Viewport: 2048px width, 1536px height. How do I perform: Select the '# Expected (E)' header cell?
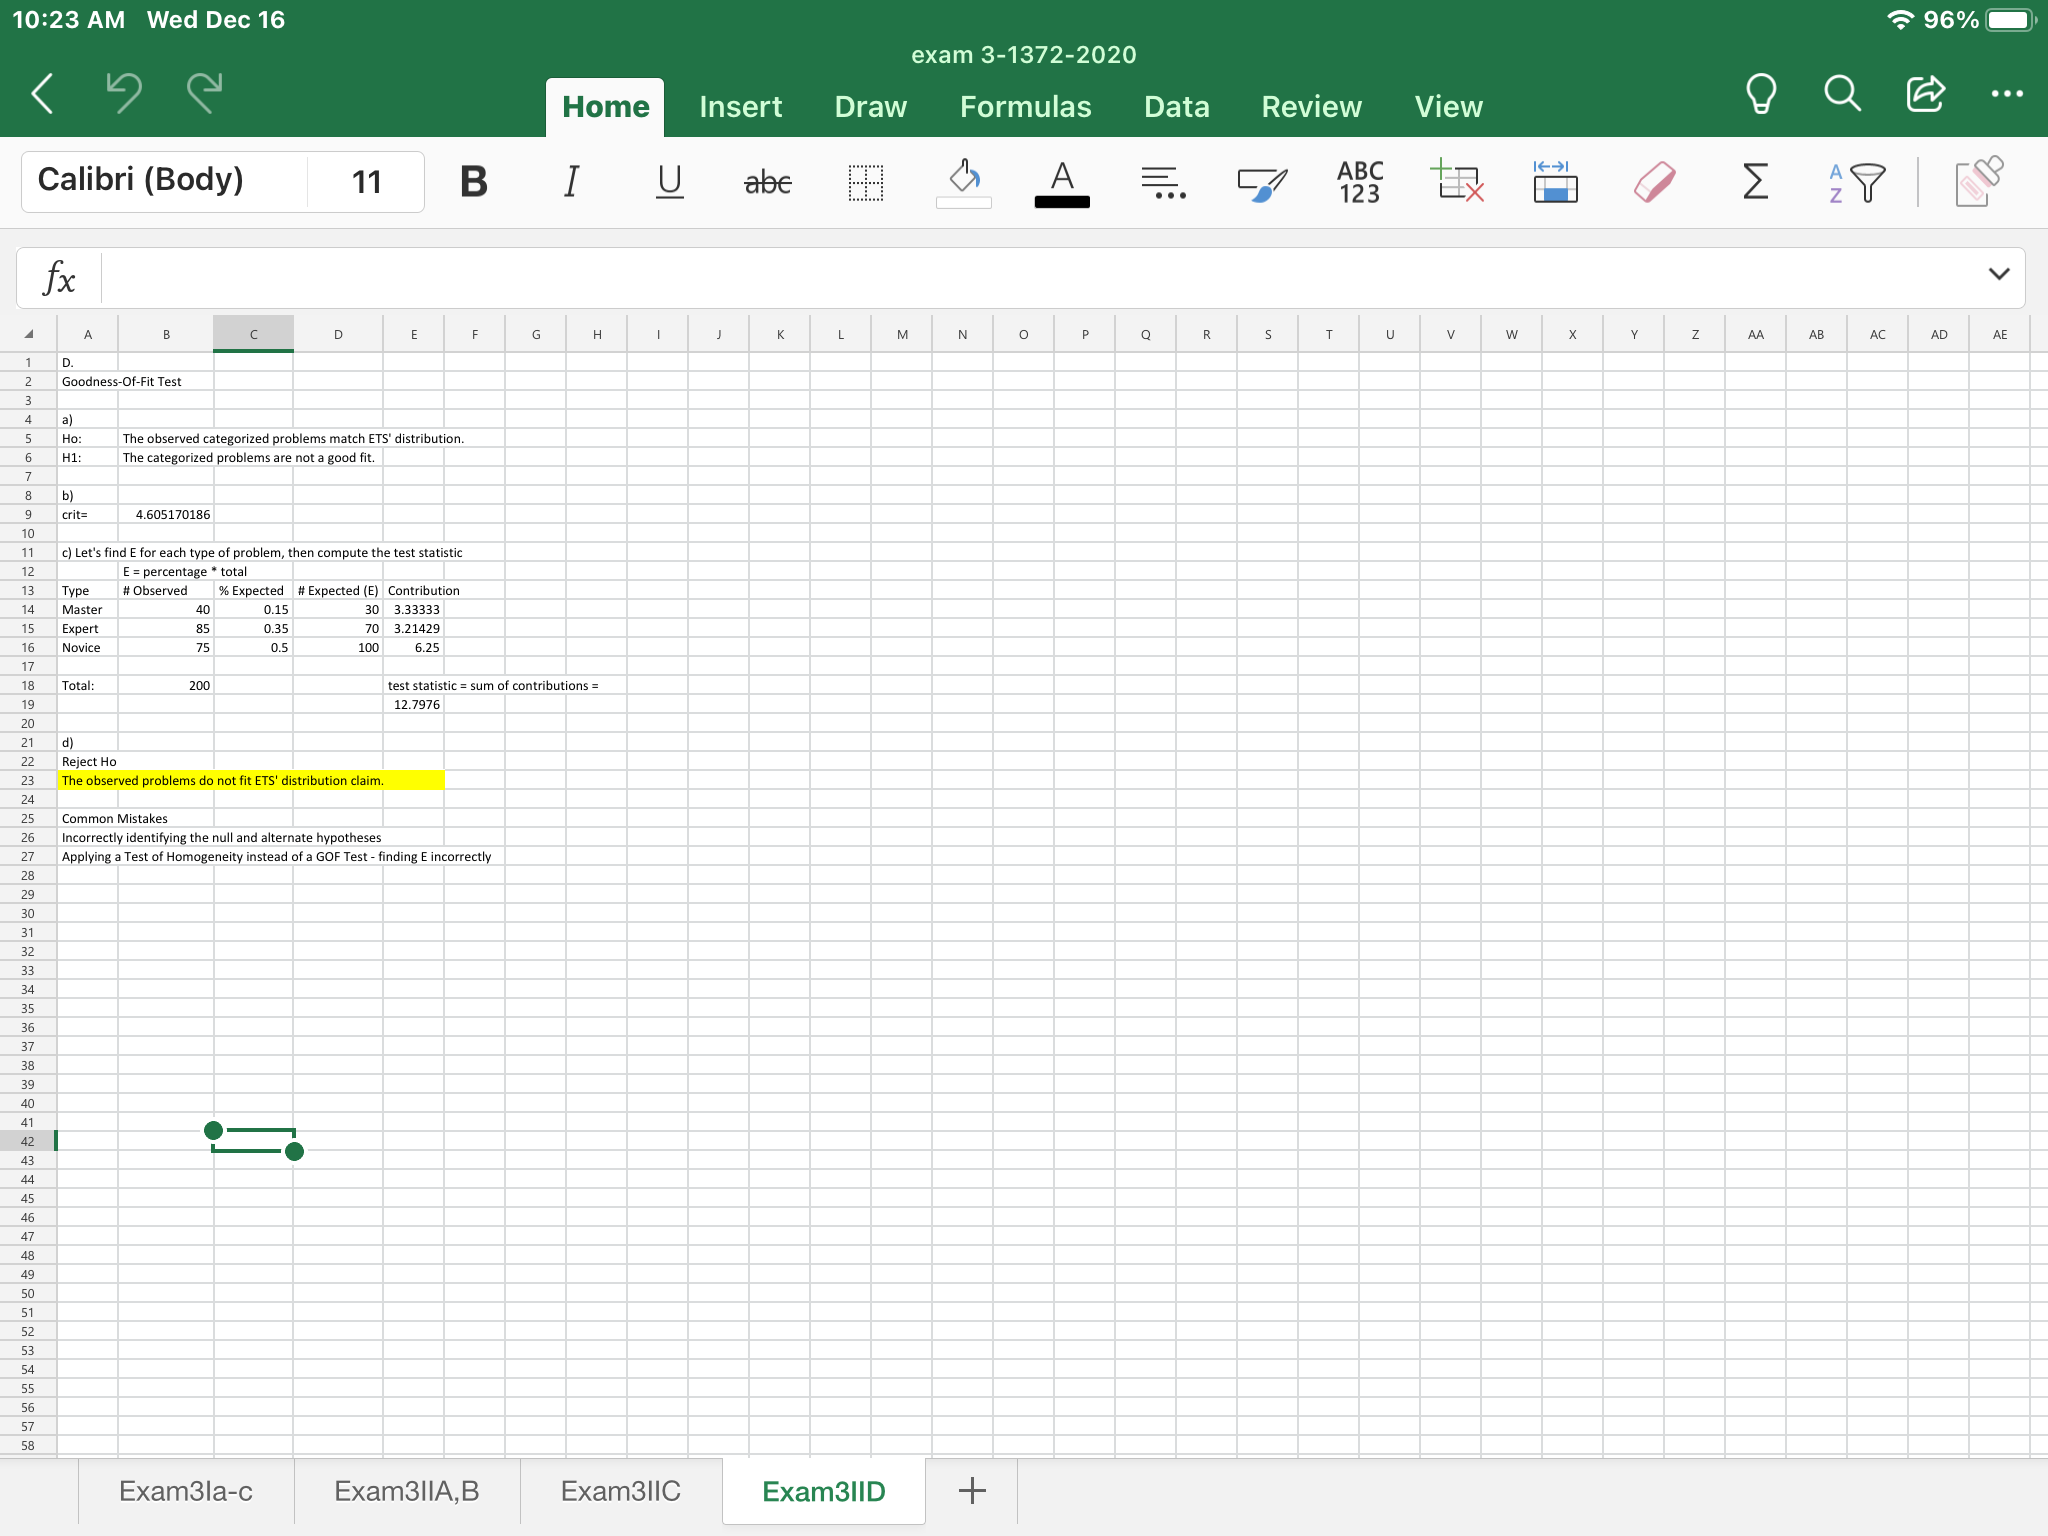pos(338,590)
